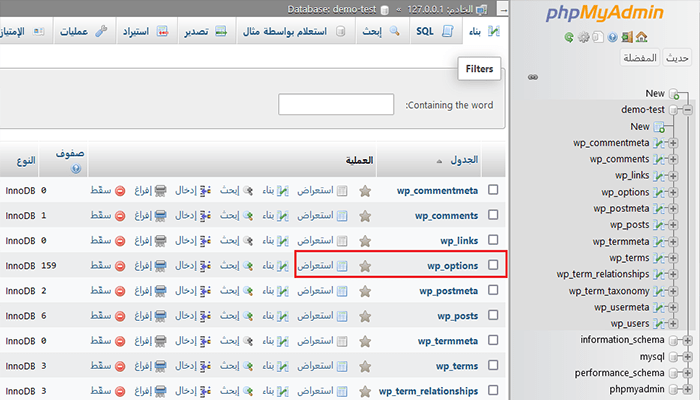Tick the wp_term_relationships row checkbox
This screenshot has width=700, height=400.
tap(493, 390)
